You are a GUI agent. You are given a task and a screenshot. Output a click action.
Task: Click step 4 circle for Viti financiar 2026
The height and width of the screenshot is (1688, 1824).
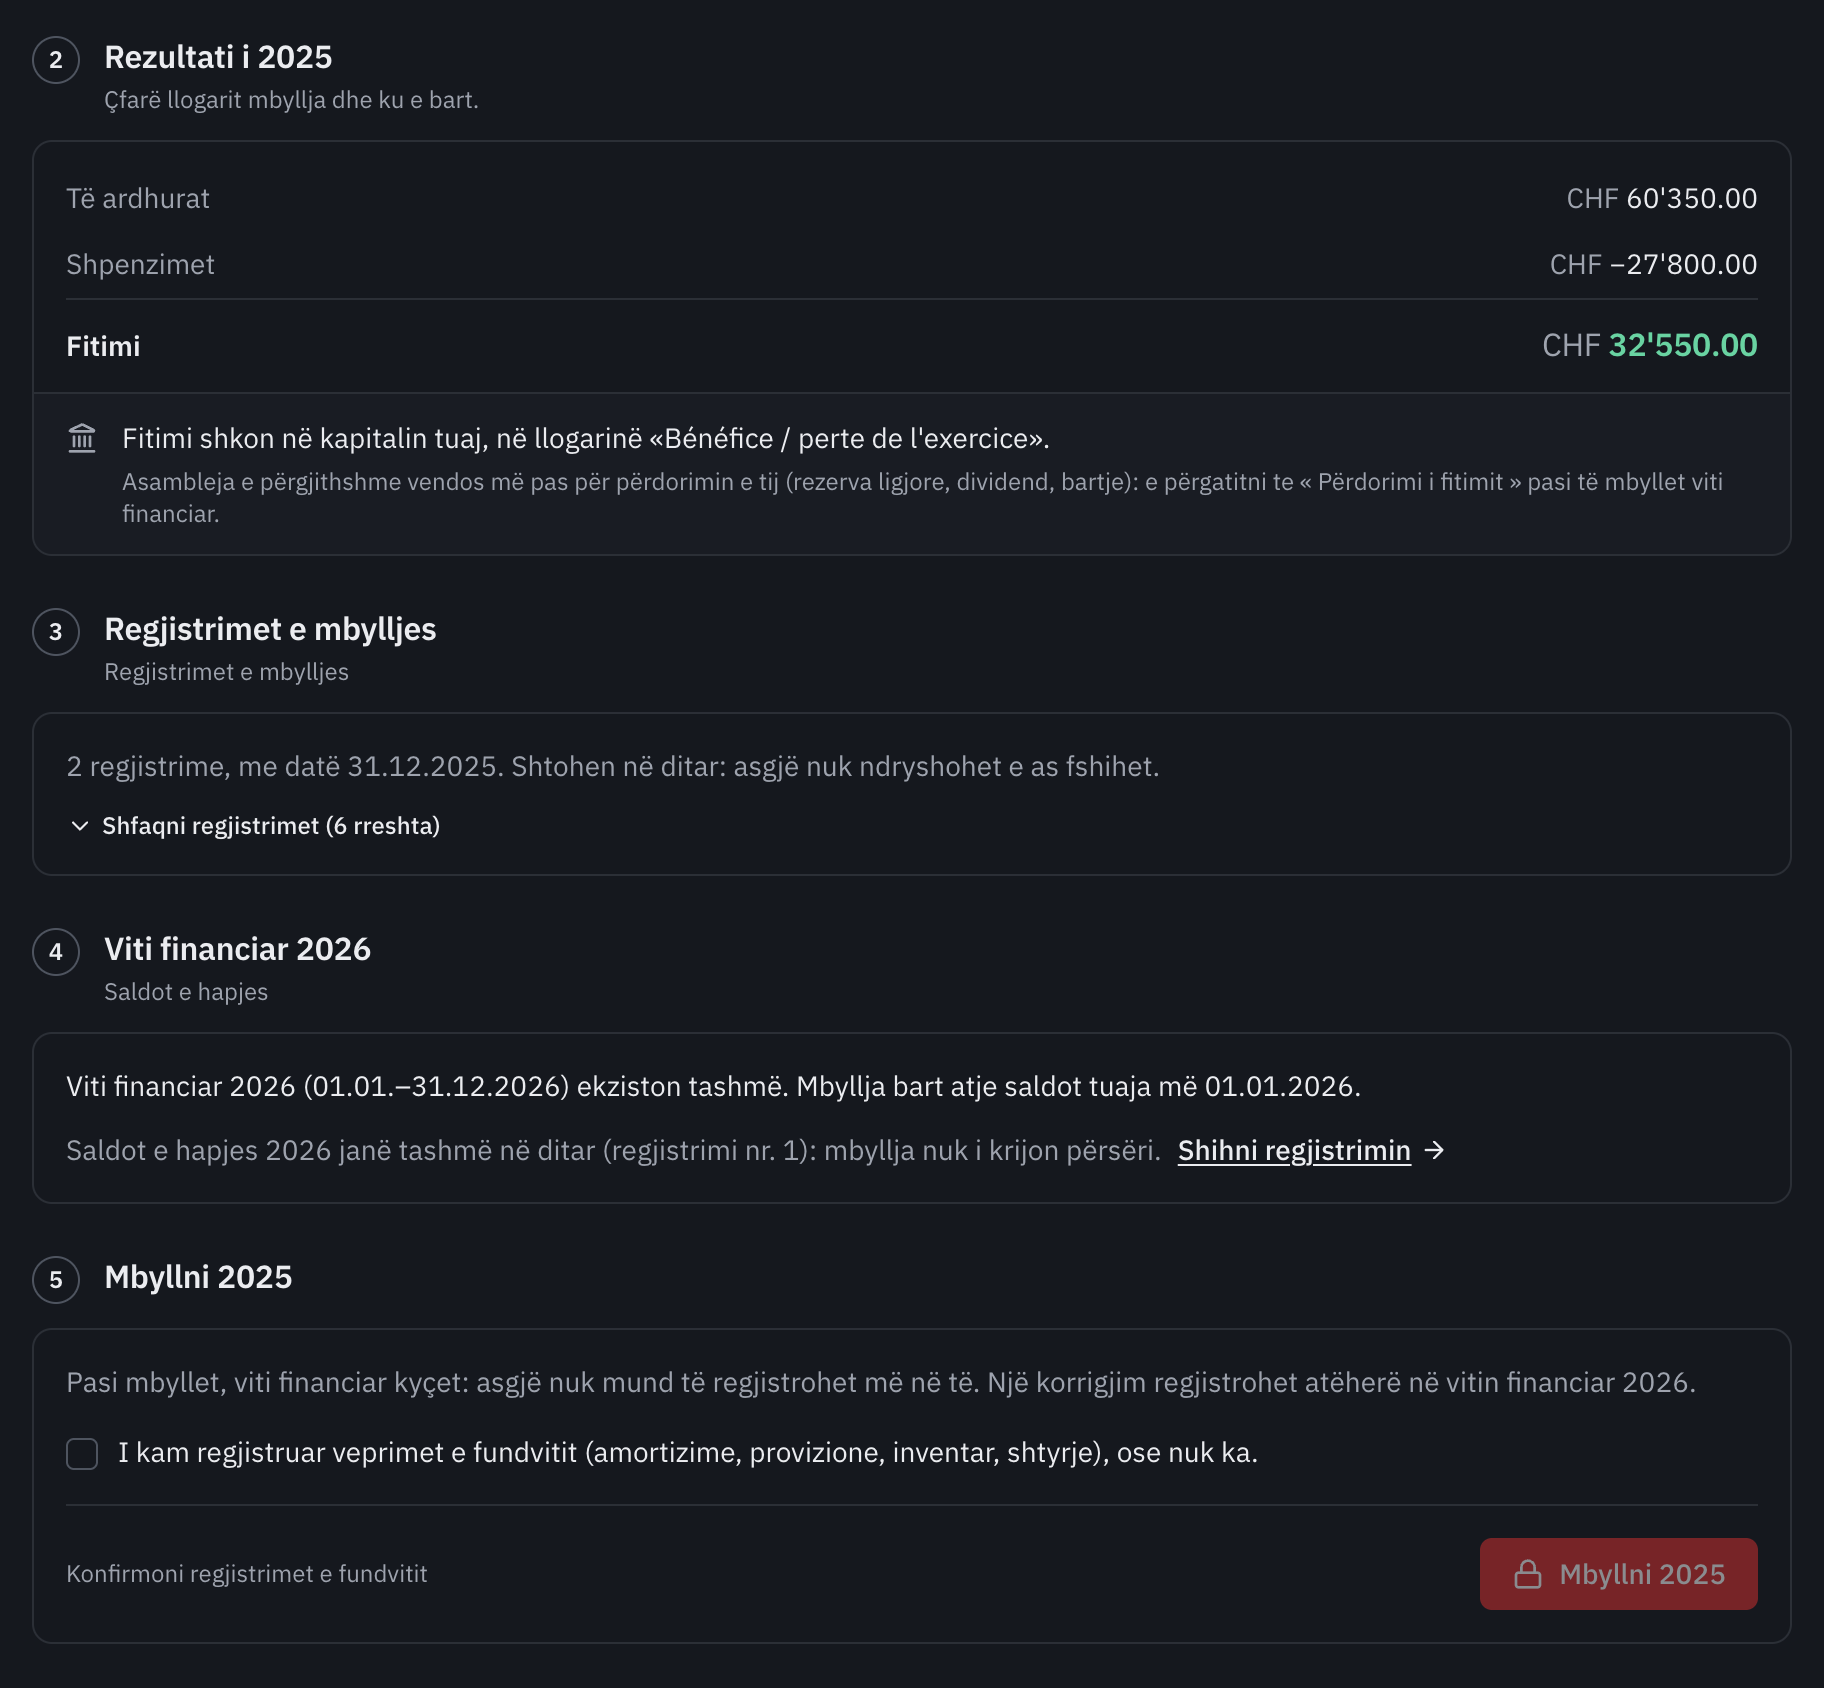56,952
